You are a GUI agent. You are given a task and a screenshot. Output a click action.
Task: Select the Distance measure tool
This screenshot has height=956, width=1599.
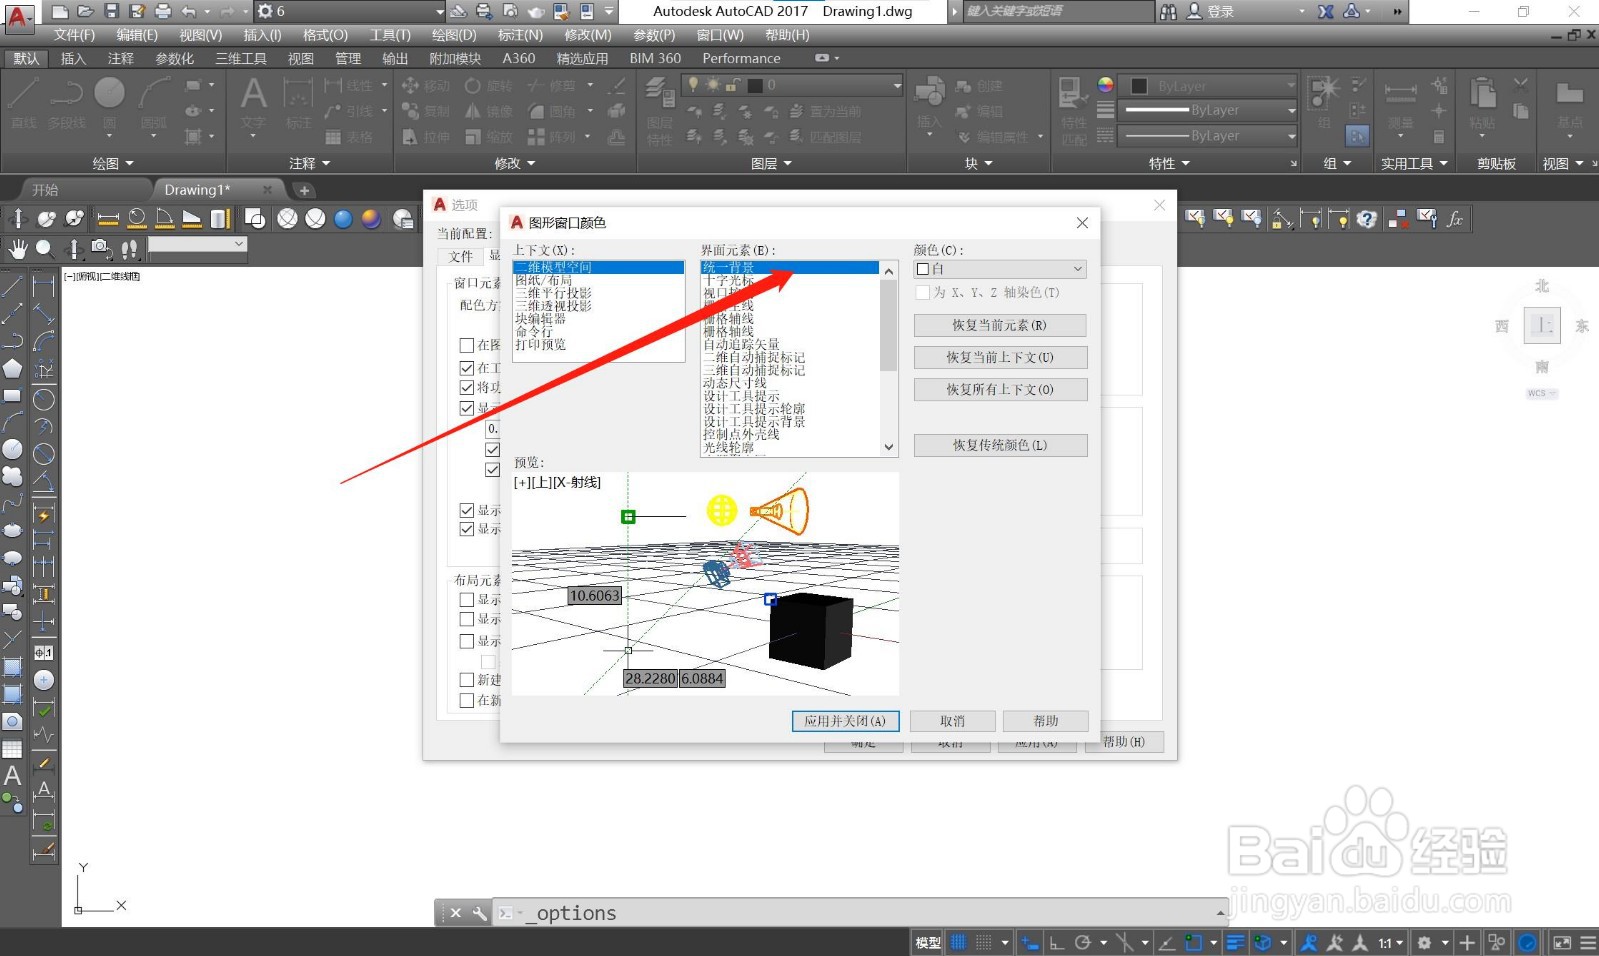[108, 219]
